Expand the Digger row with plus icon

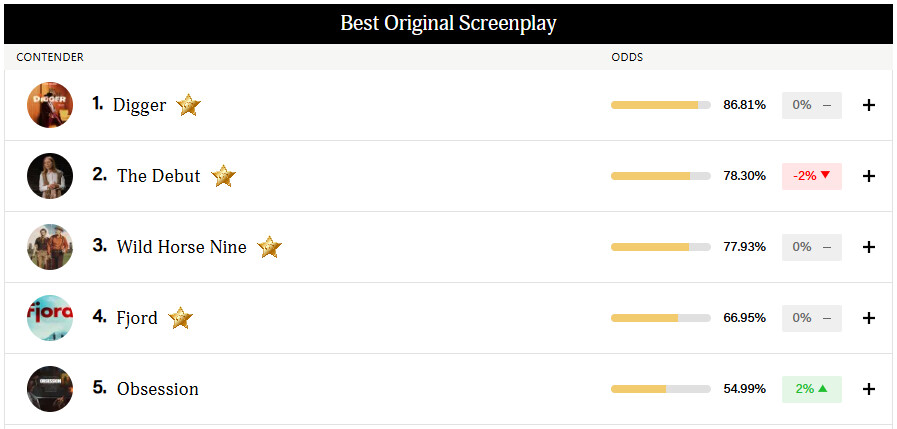868,105
